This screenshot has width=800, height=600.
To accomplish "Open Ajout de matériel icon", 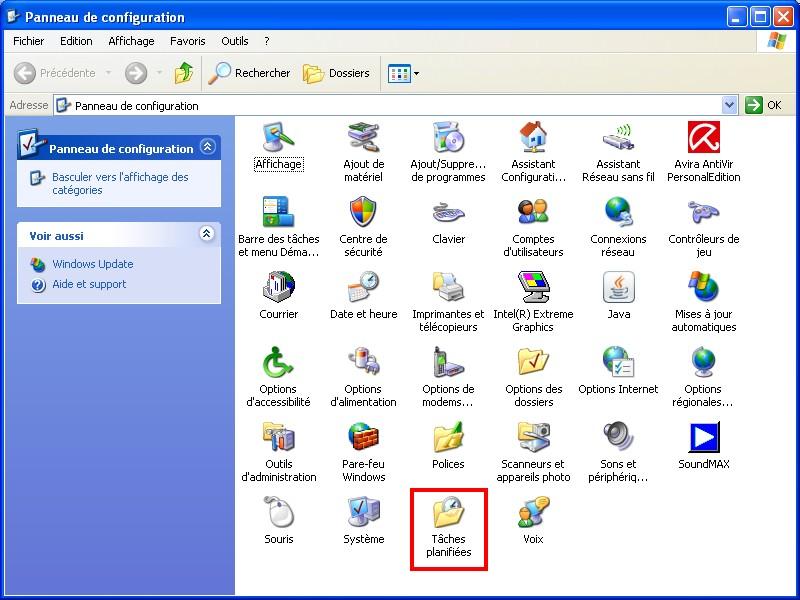I will 363,138.
